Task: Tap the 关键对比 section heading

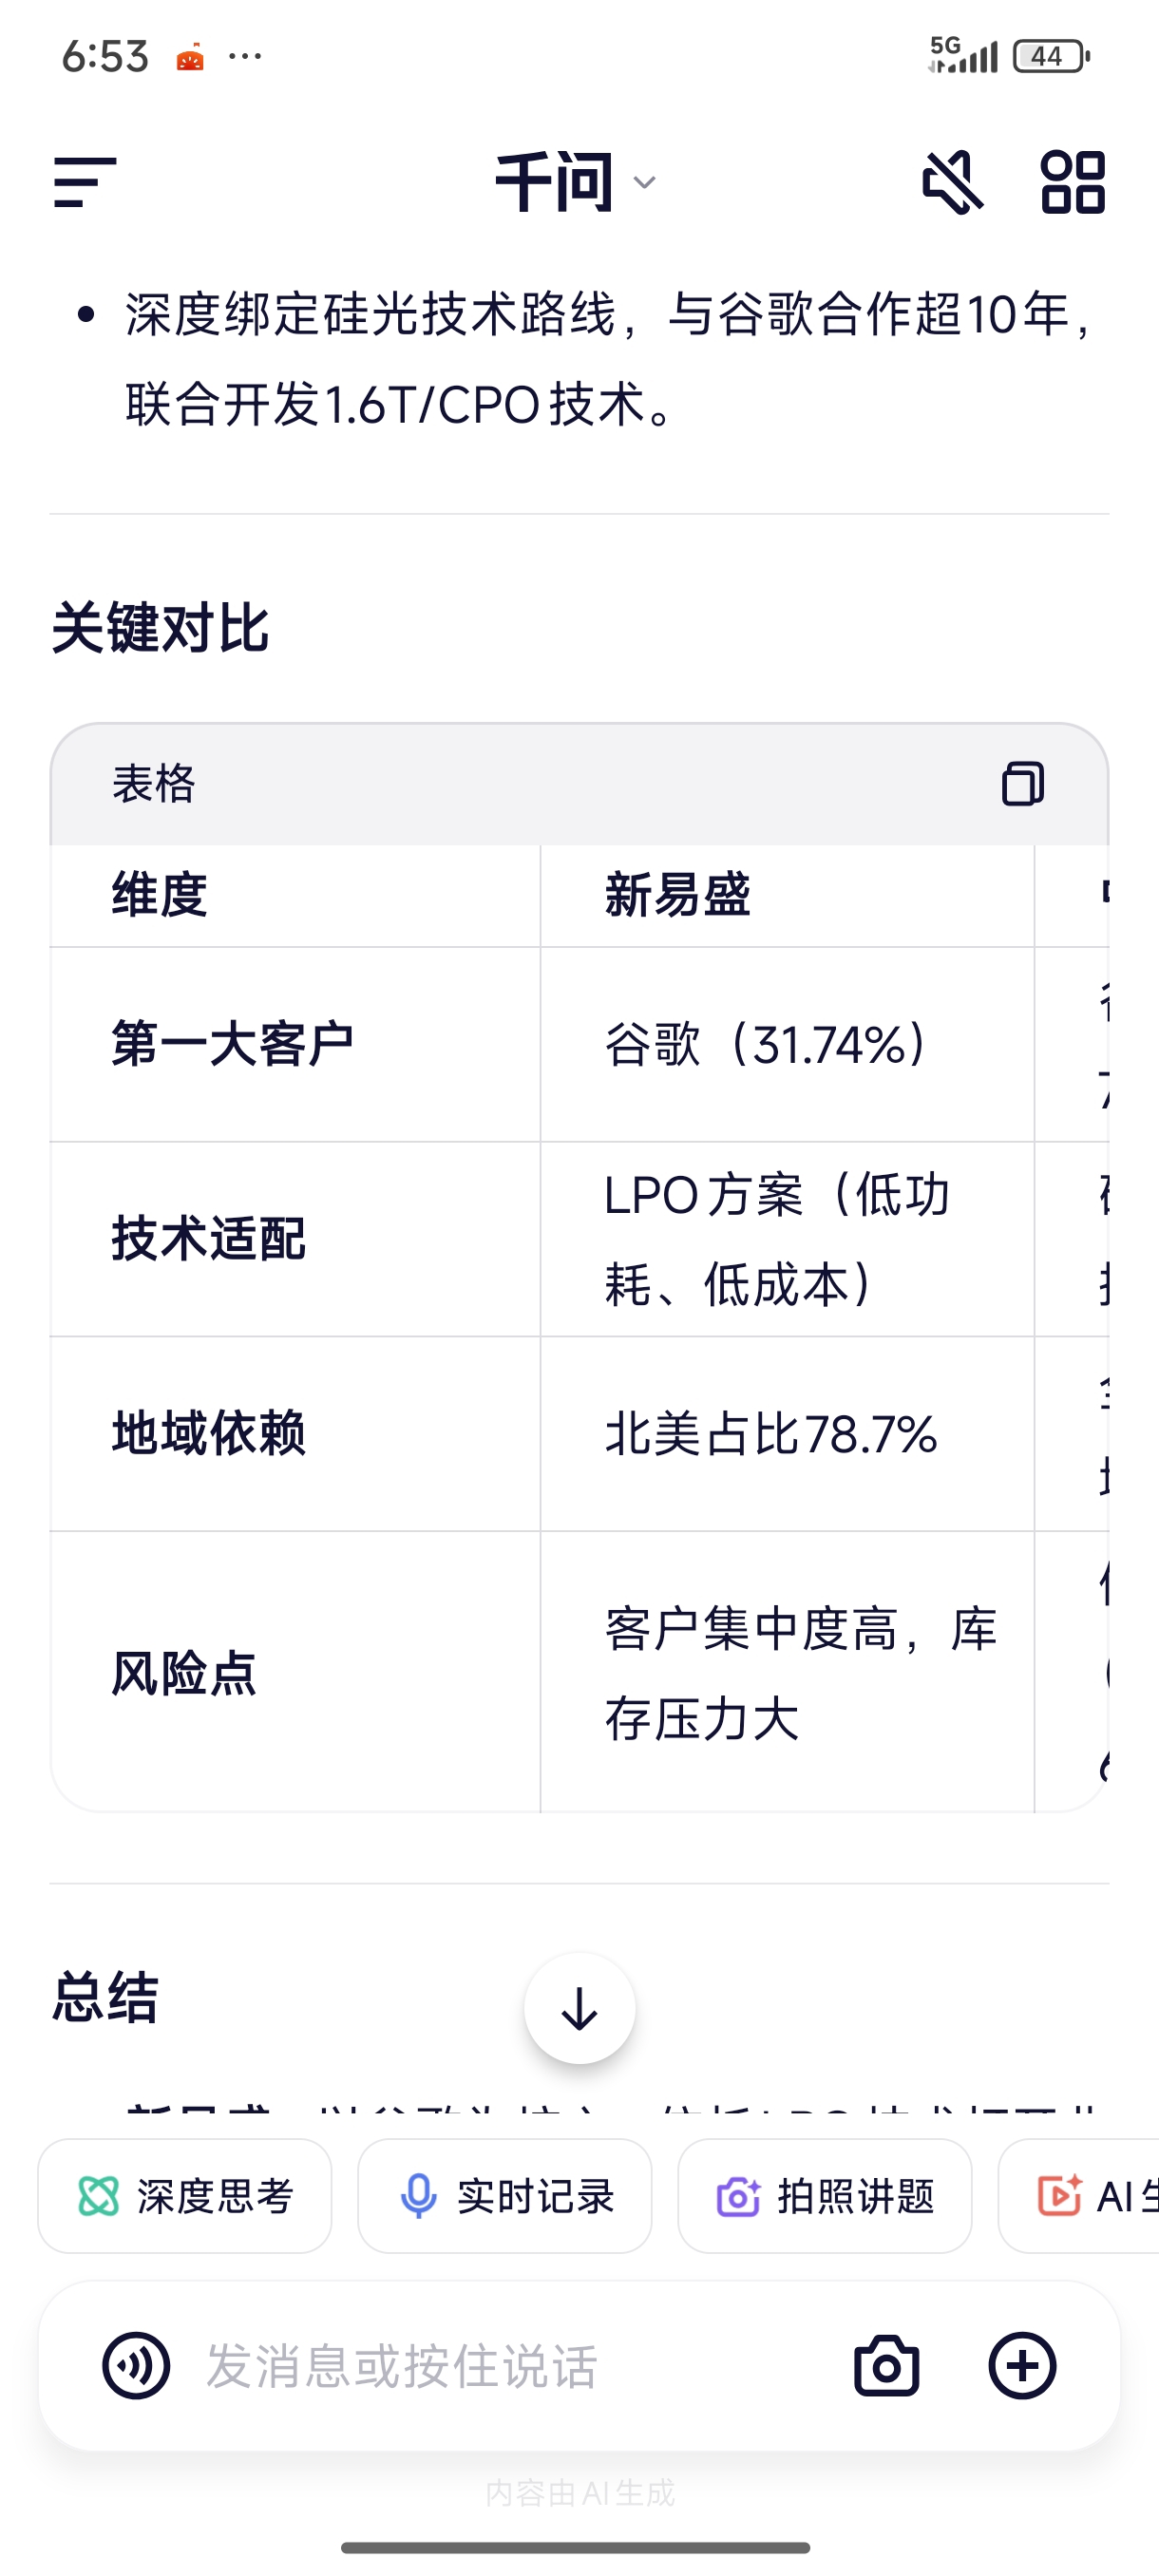Action: (160, 629)
